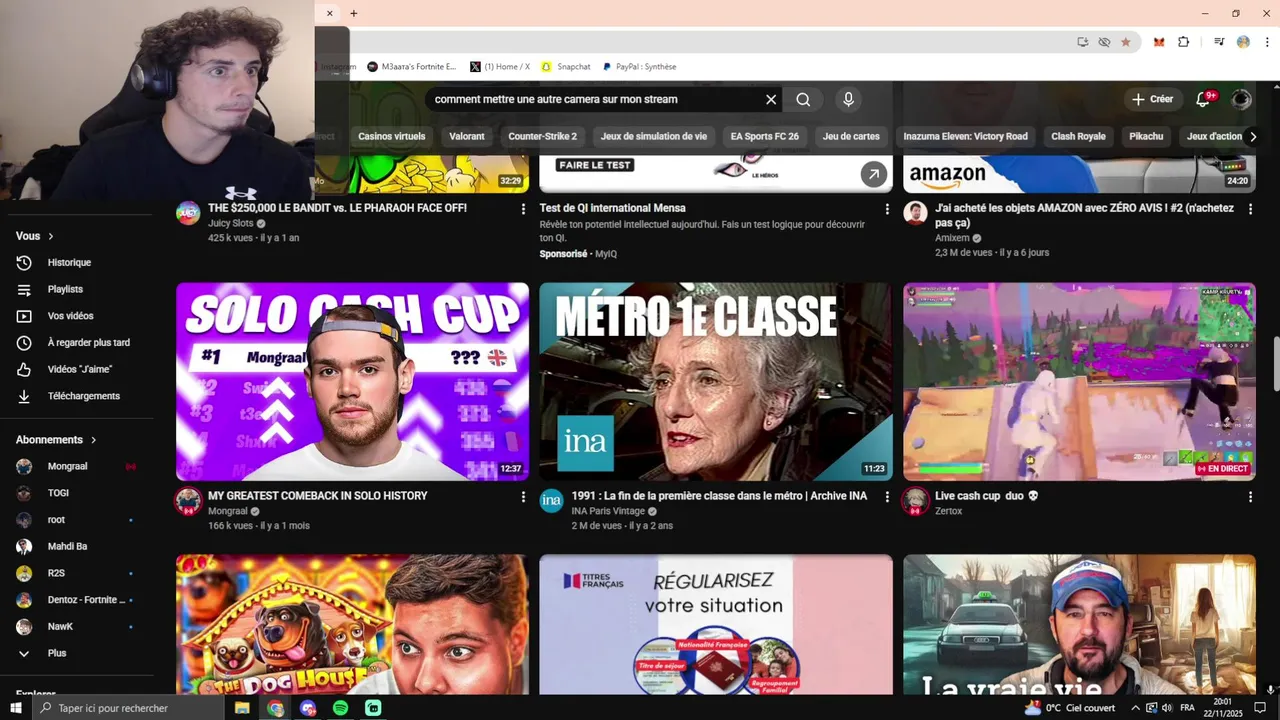Click the YouTube search input field
The height and width of the screenshot is (720, 1280).
pyautogui.click(x=595, y=99)
